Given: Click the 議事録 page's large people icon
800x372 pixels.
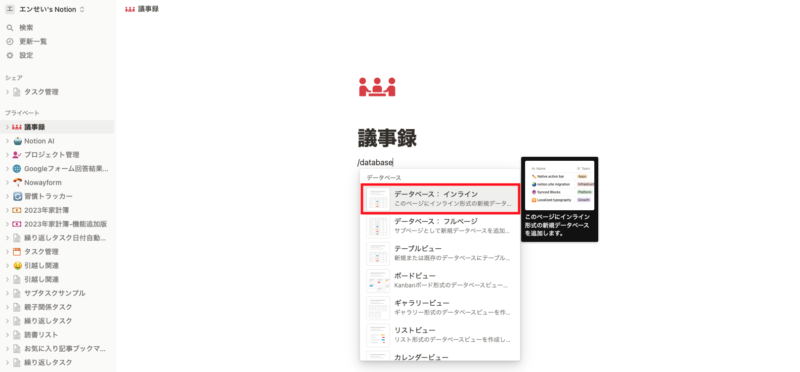Looking at the screenshot, I should 377,87.
